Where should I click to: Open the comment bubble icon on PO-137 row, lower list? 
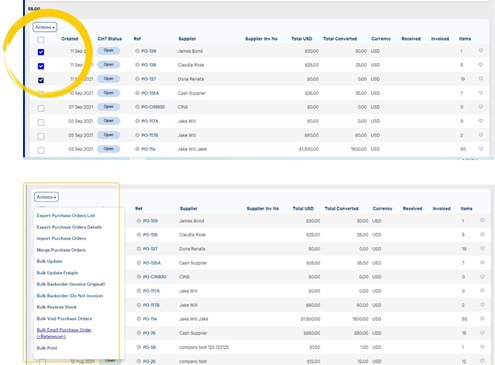[482, 248]
